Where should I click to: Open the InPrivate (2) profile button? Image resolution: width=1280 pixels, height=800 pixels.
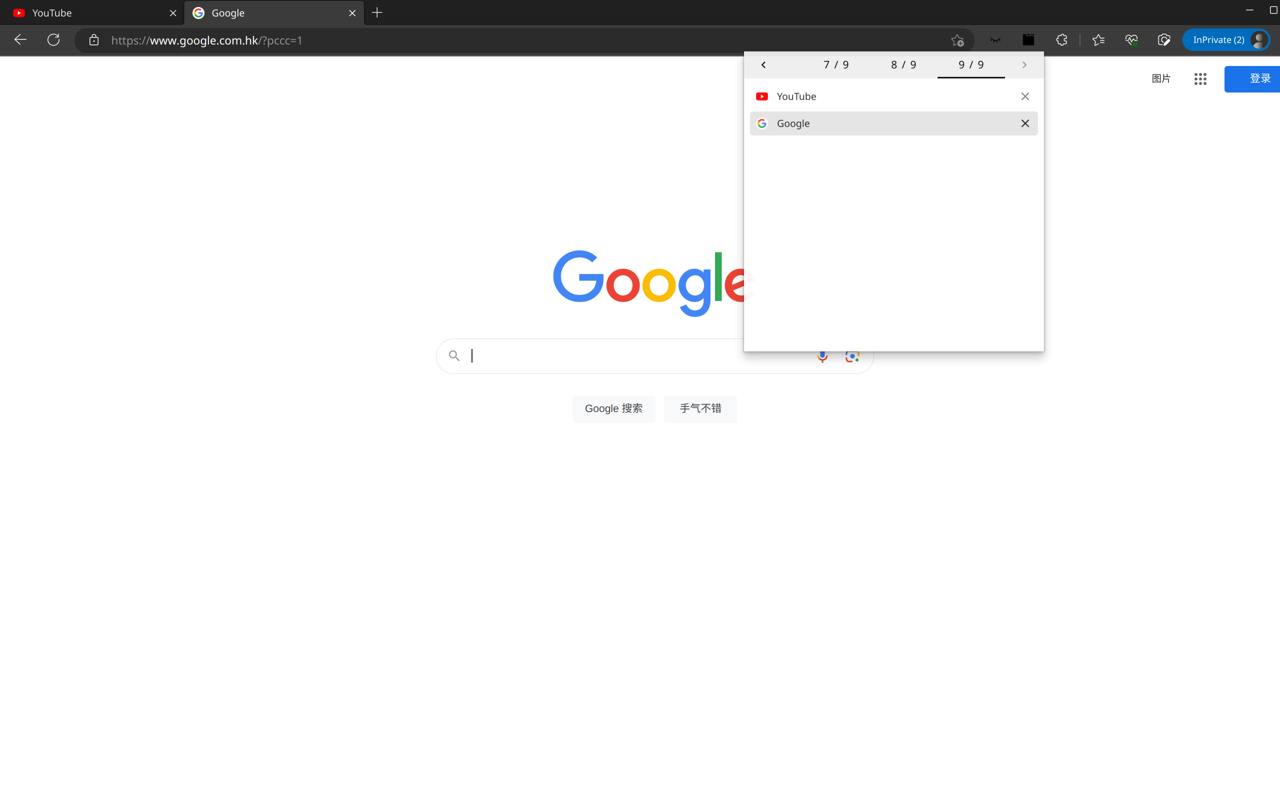pyautogui.click(x=1227, y=40)
